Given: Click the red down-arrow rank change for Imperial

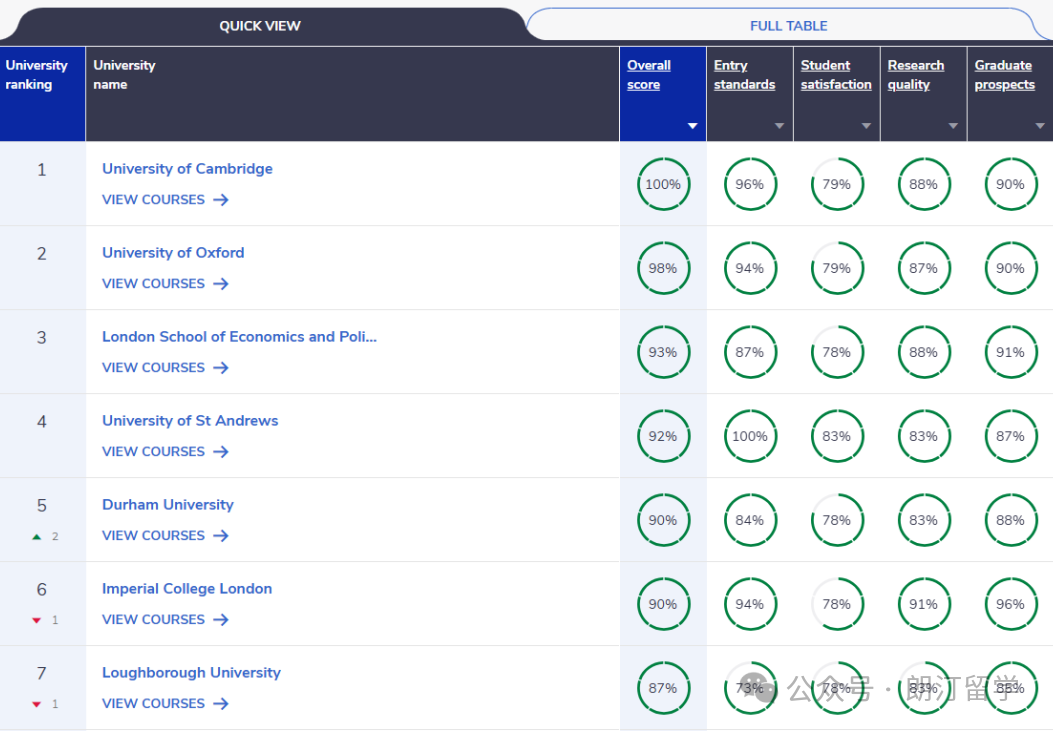Looking at the screenshot, I should [x=37, y=621].
